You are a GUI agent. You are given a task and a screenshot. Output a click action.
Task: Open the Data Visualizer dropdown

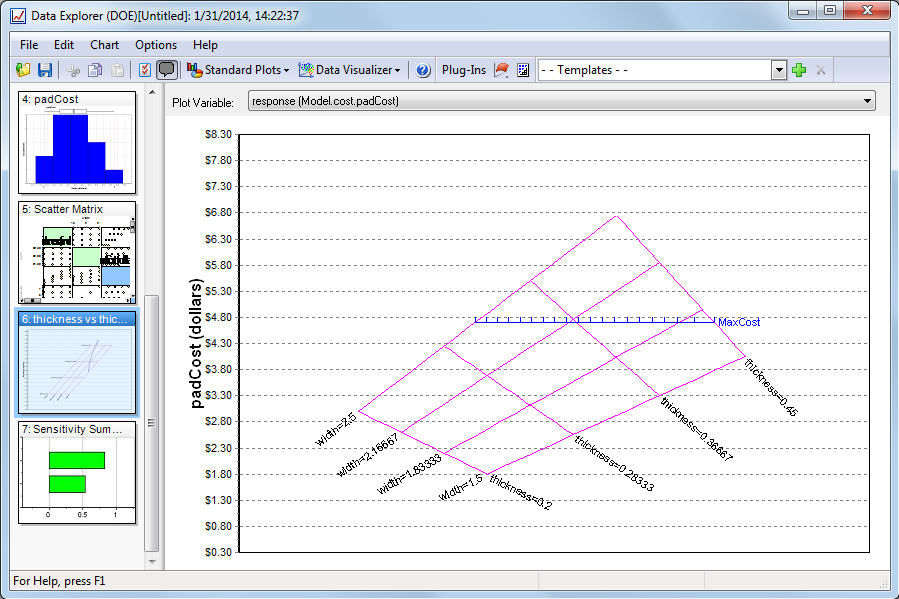point(350,70)
